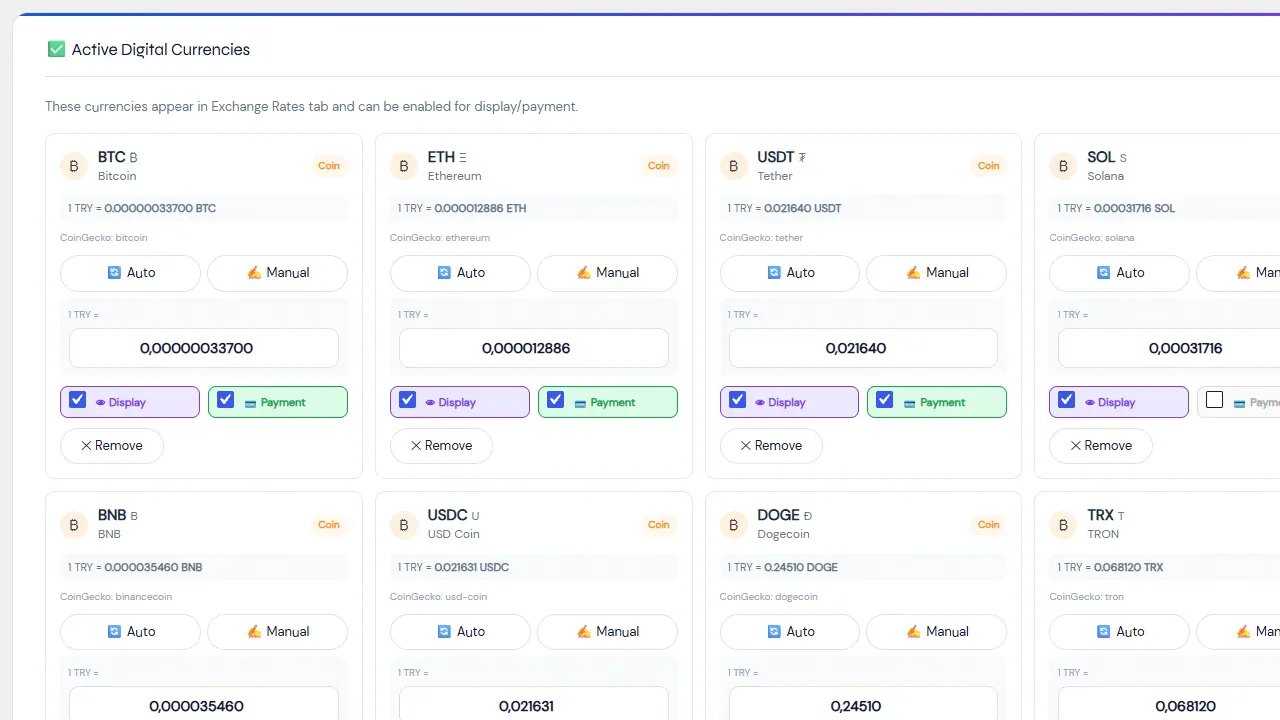Click the 'CoinGecko: bitcoin' source label
Screen dimensions: 1280x720
tap(104, 238)
